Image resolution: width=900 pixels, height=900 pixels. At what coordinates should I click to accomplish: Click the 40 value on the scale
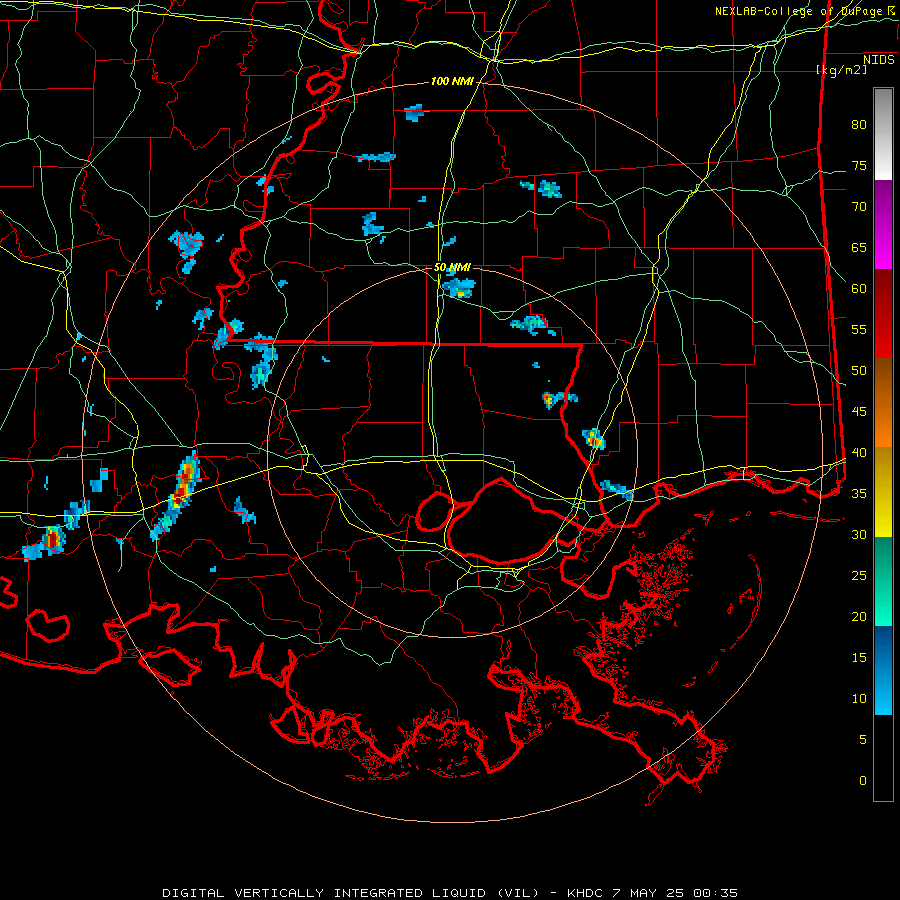click(859, 452)
